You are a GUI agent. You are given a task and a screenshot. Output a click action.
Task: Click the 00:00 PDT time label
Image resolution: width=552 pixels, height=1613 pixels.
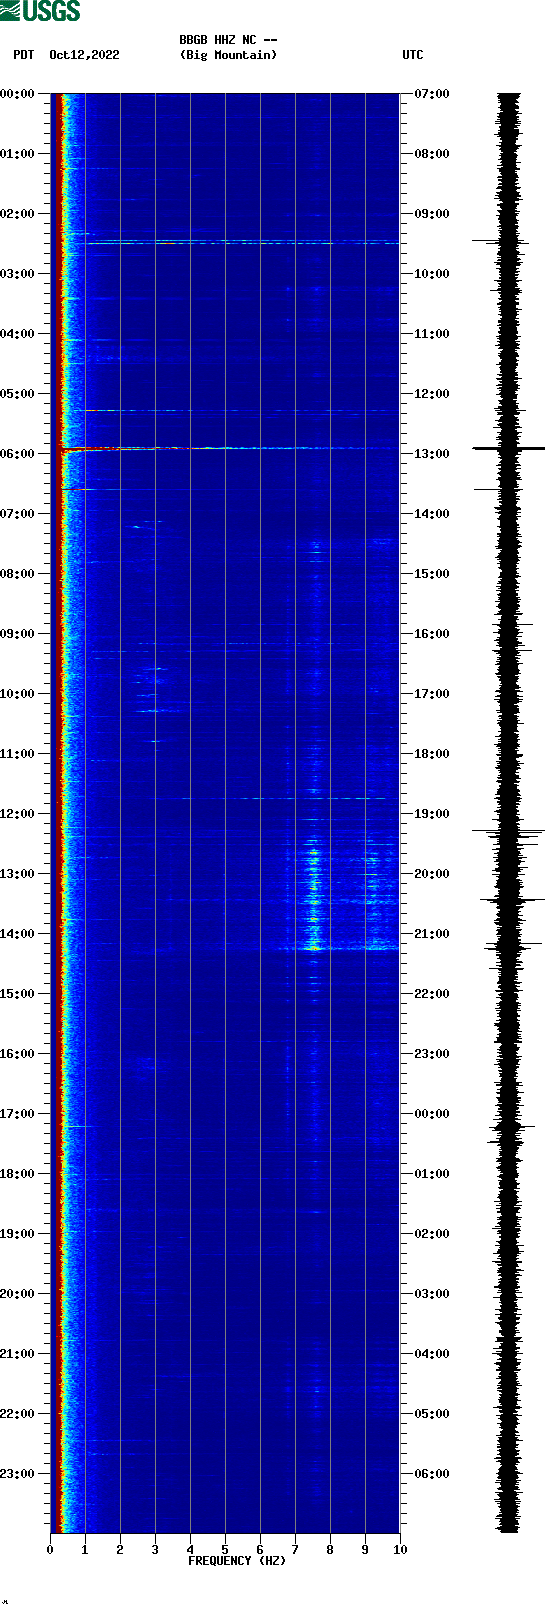(x=17, y=94)
